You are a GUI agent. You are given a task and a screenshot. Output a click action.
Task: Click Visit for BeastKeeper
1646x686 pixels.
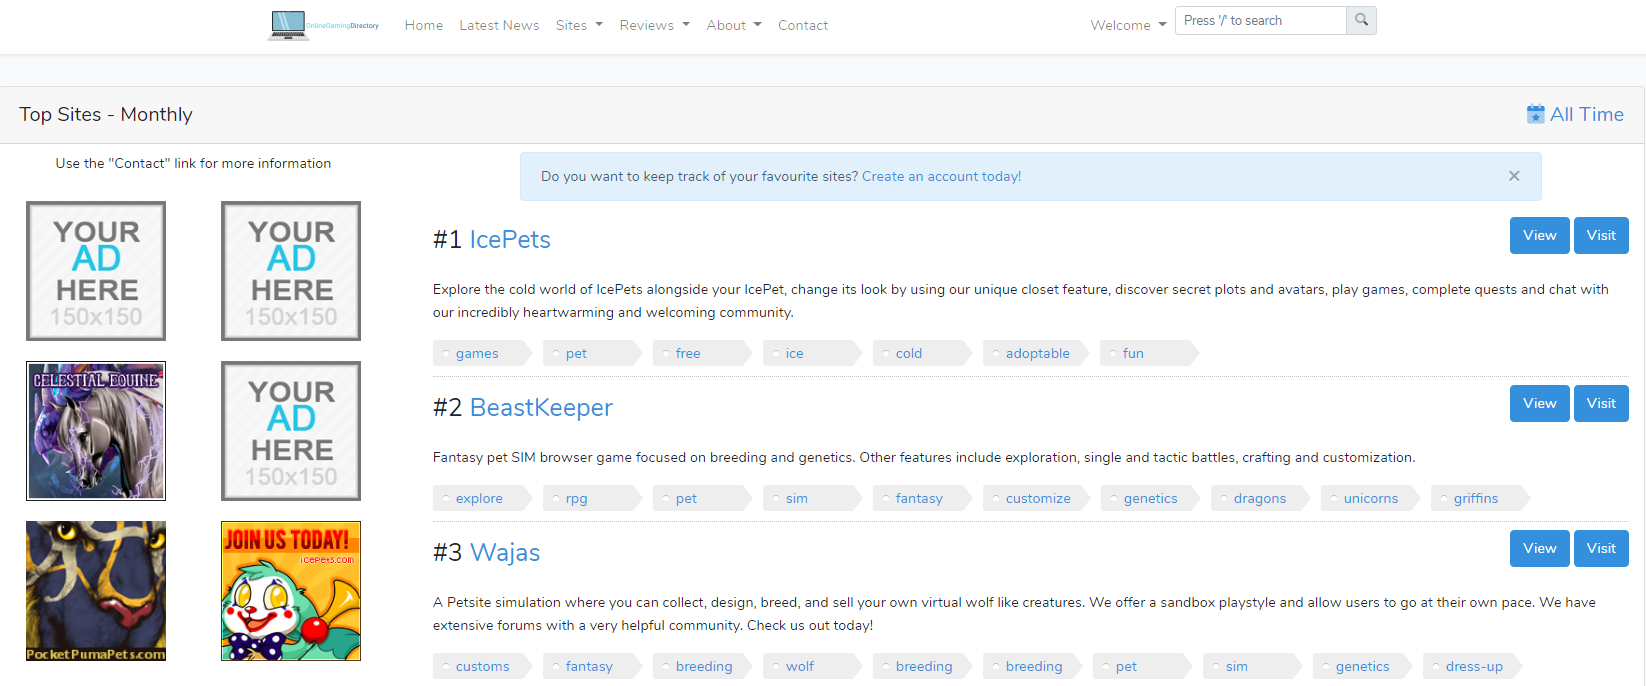point(1601,403)
